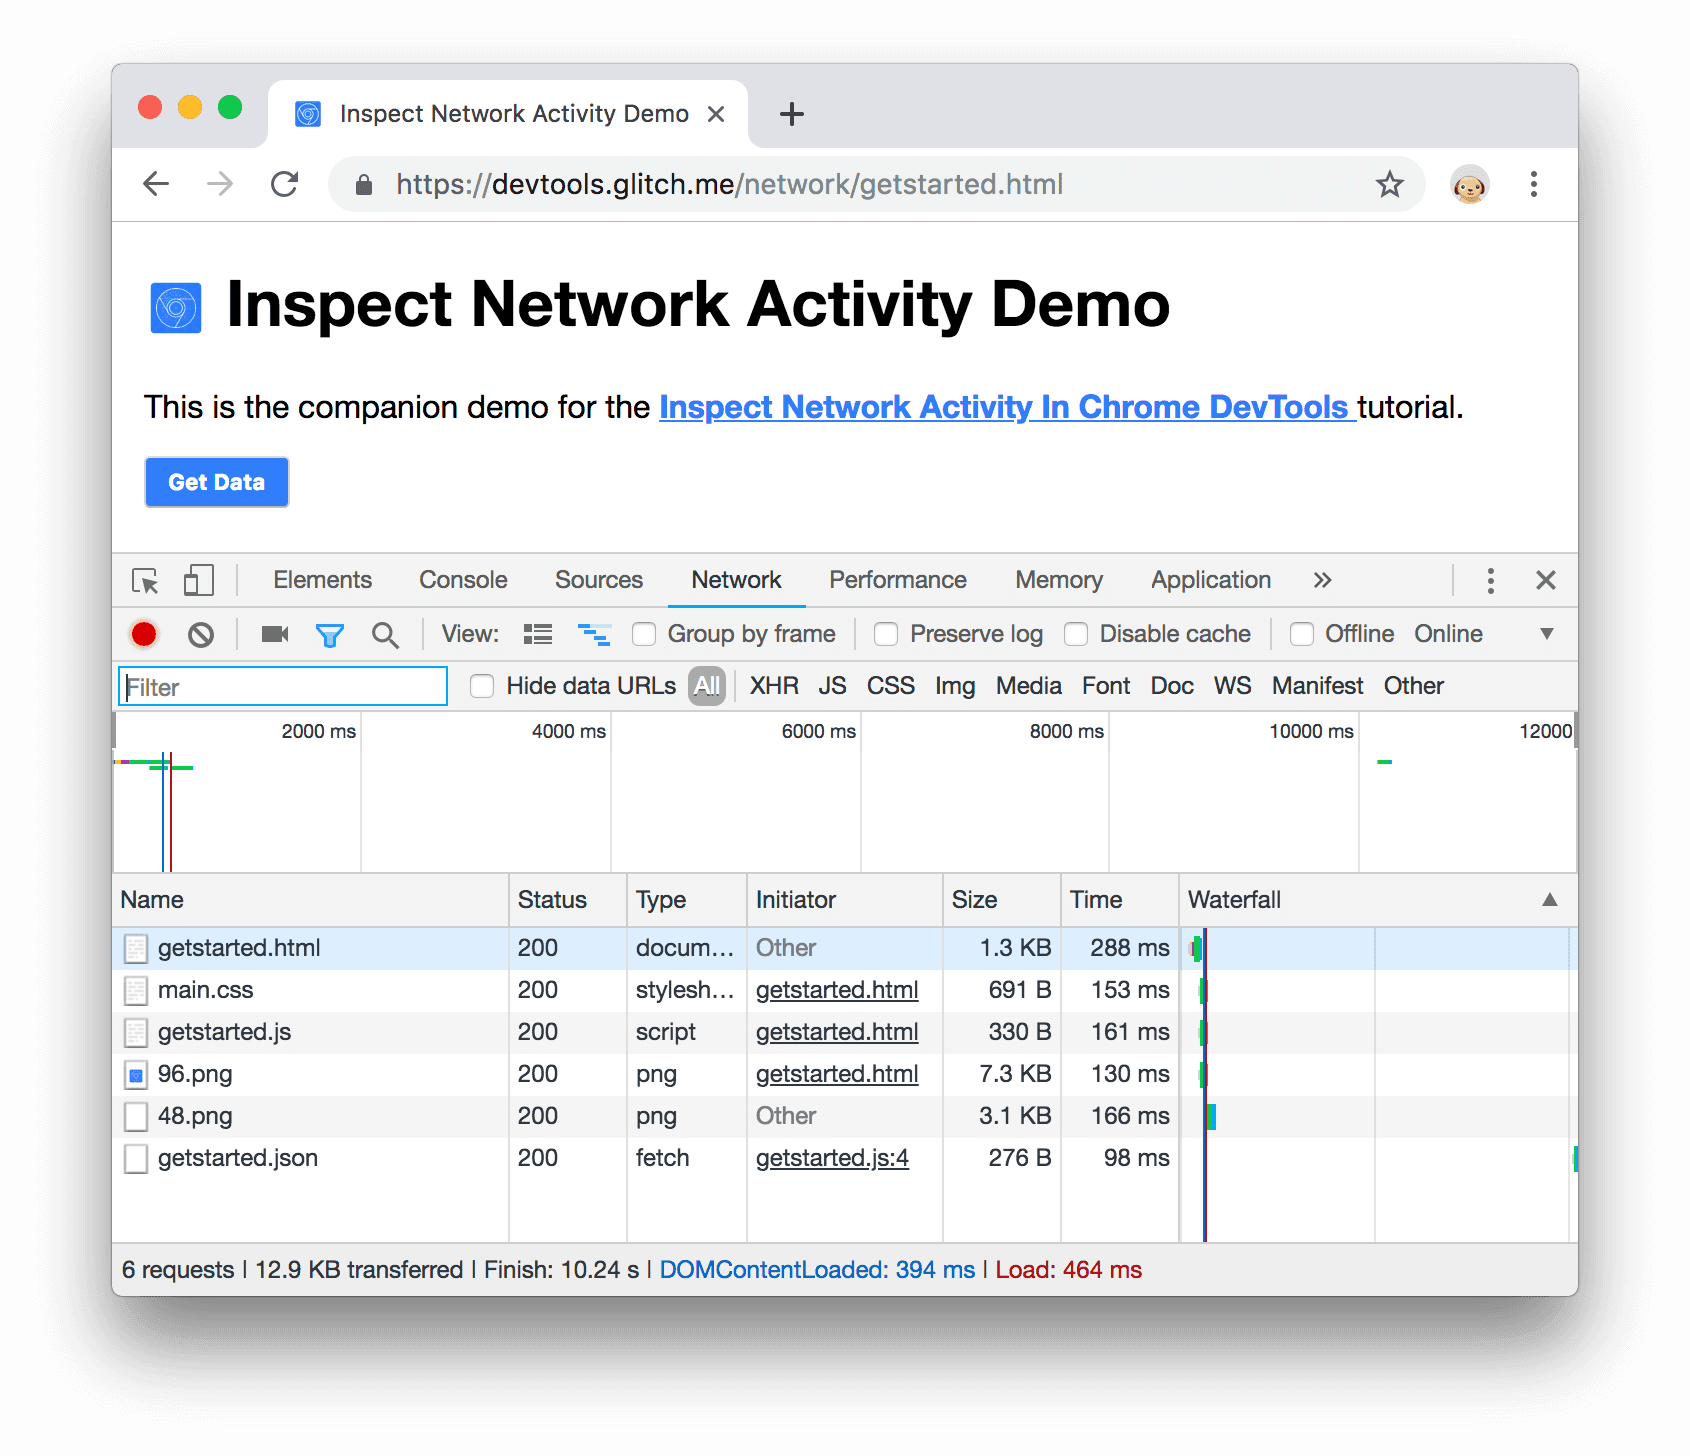Open the Inspect Network Activity tutorial link
1690x1456 pixels.
pyautogui.click(x=1006, y=407)
